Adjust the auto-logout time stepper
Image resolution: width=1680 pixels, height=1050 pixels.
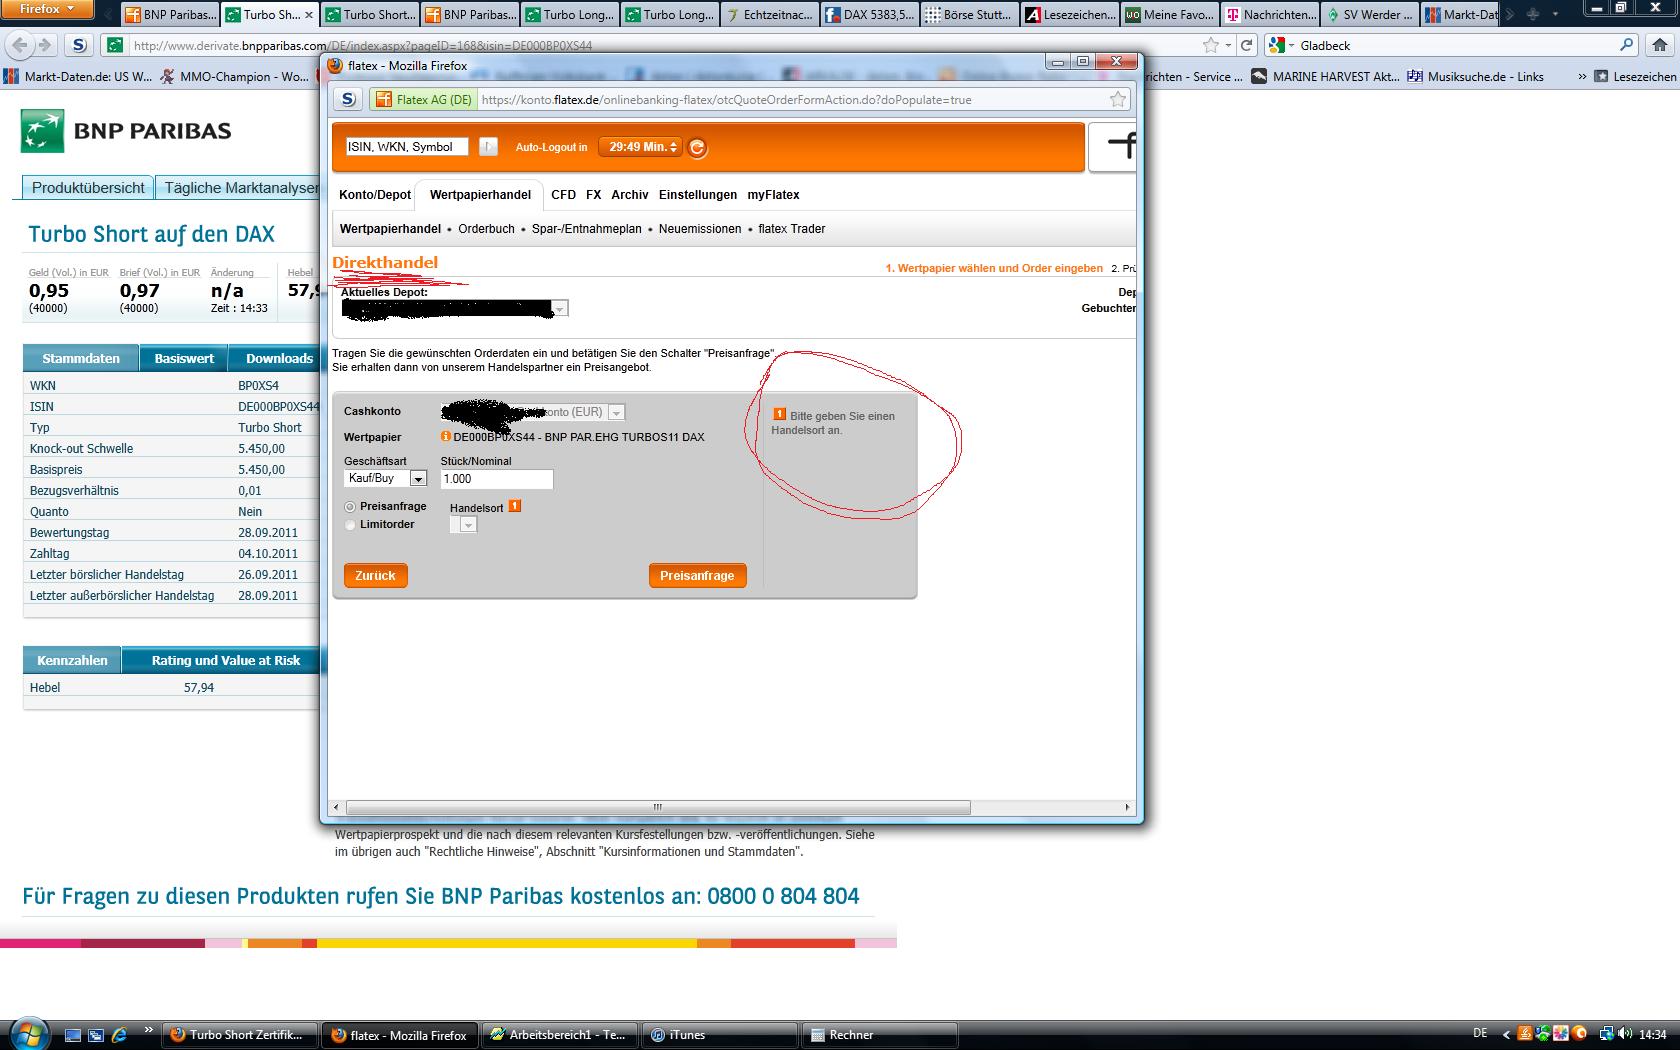click(x=674, y=147)
